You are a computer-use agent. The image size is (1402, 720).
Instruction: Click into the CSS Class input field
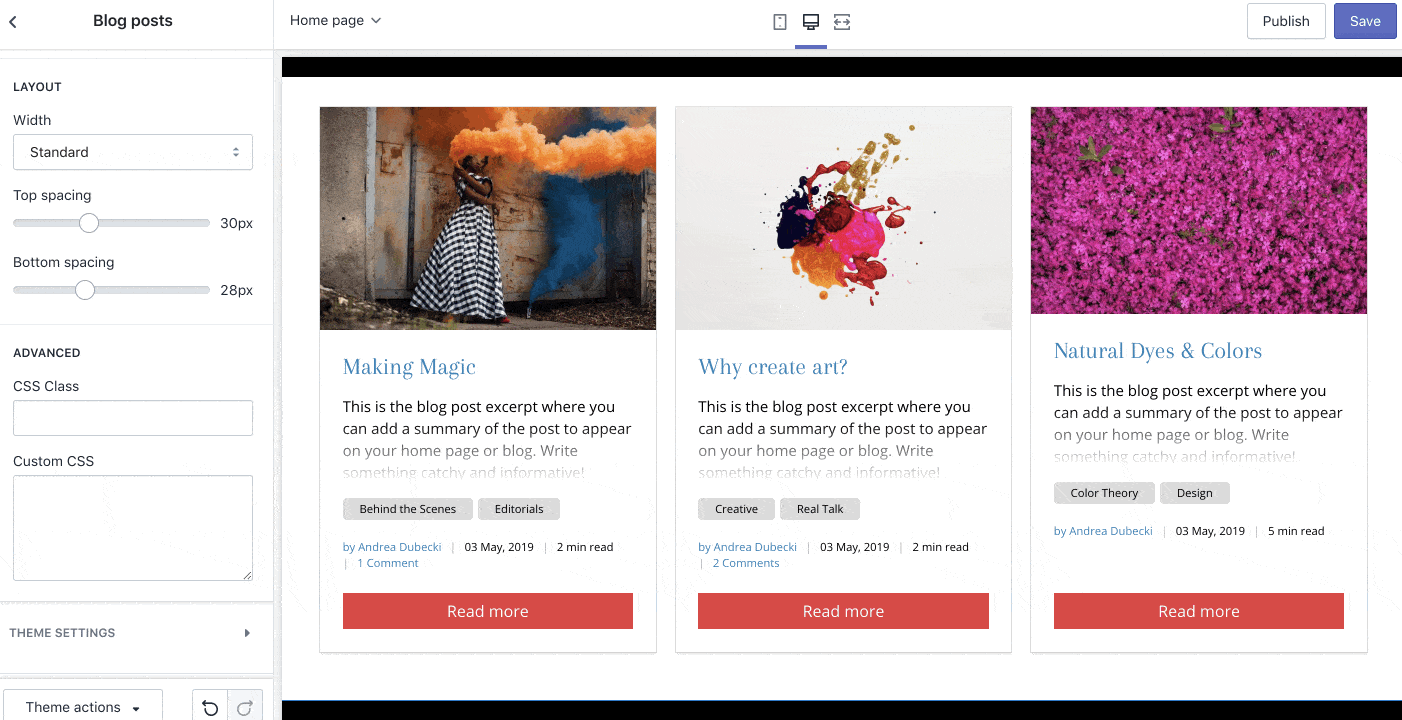(x=133, y=418)
